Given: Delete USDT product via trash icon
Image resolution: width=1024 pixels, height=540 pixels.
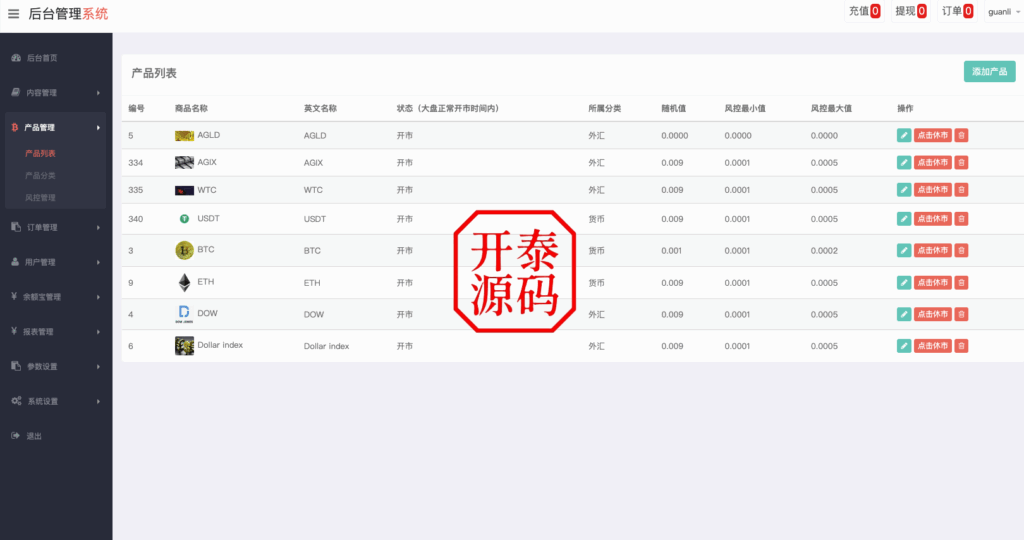Looking at the screenshot, I should 961,219.
